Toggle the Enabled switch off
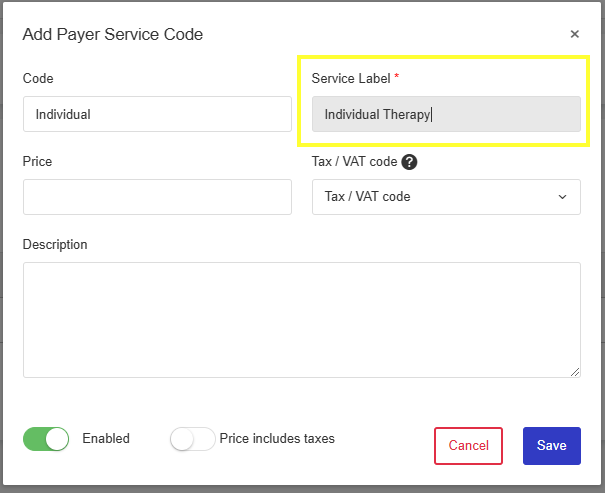This screenshot has width=605, height=493. (x=46, y=439)
